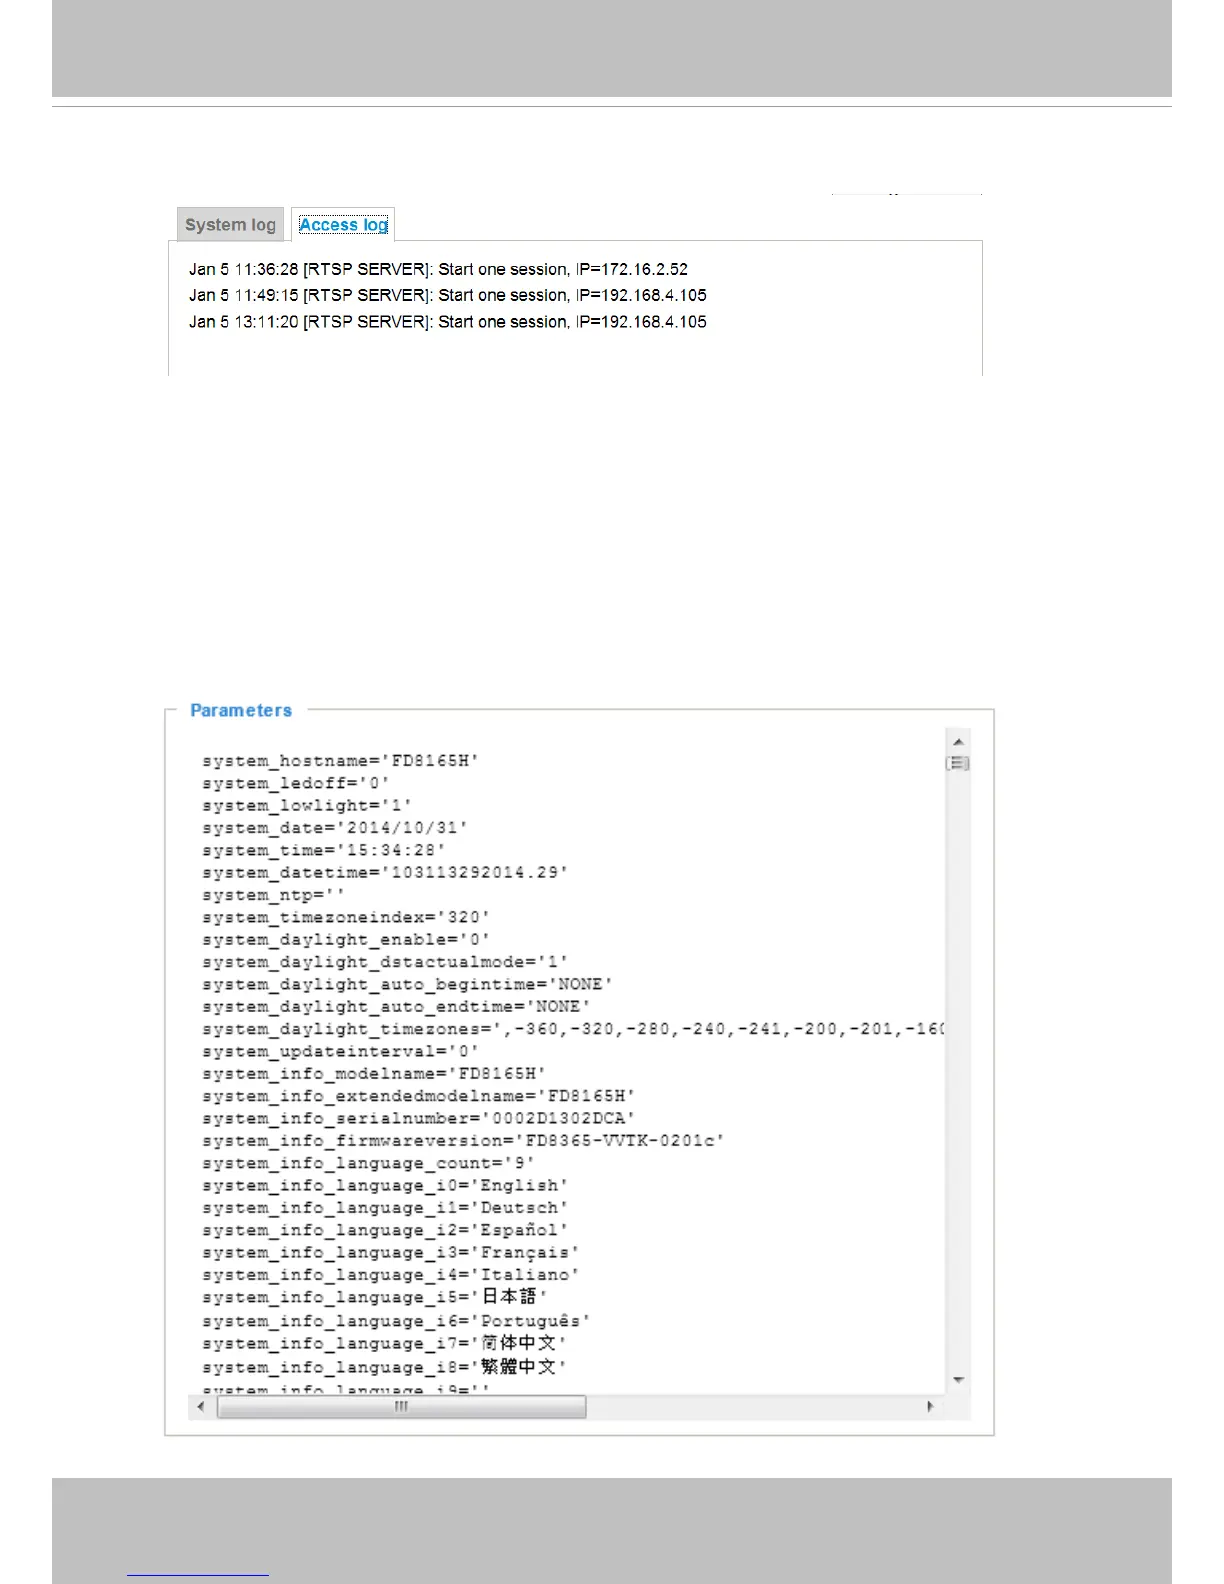Viewport: 1224px width, 1584px height.
Task: Click the system_timezoneindex='320' parameter line
Action: pos(346,917)
